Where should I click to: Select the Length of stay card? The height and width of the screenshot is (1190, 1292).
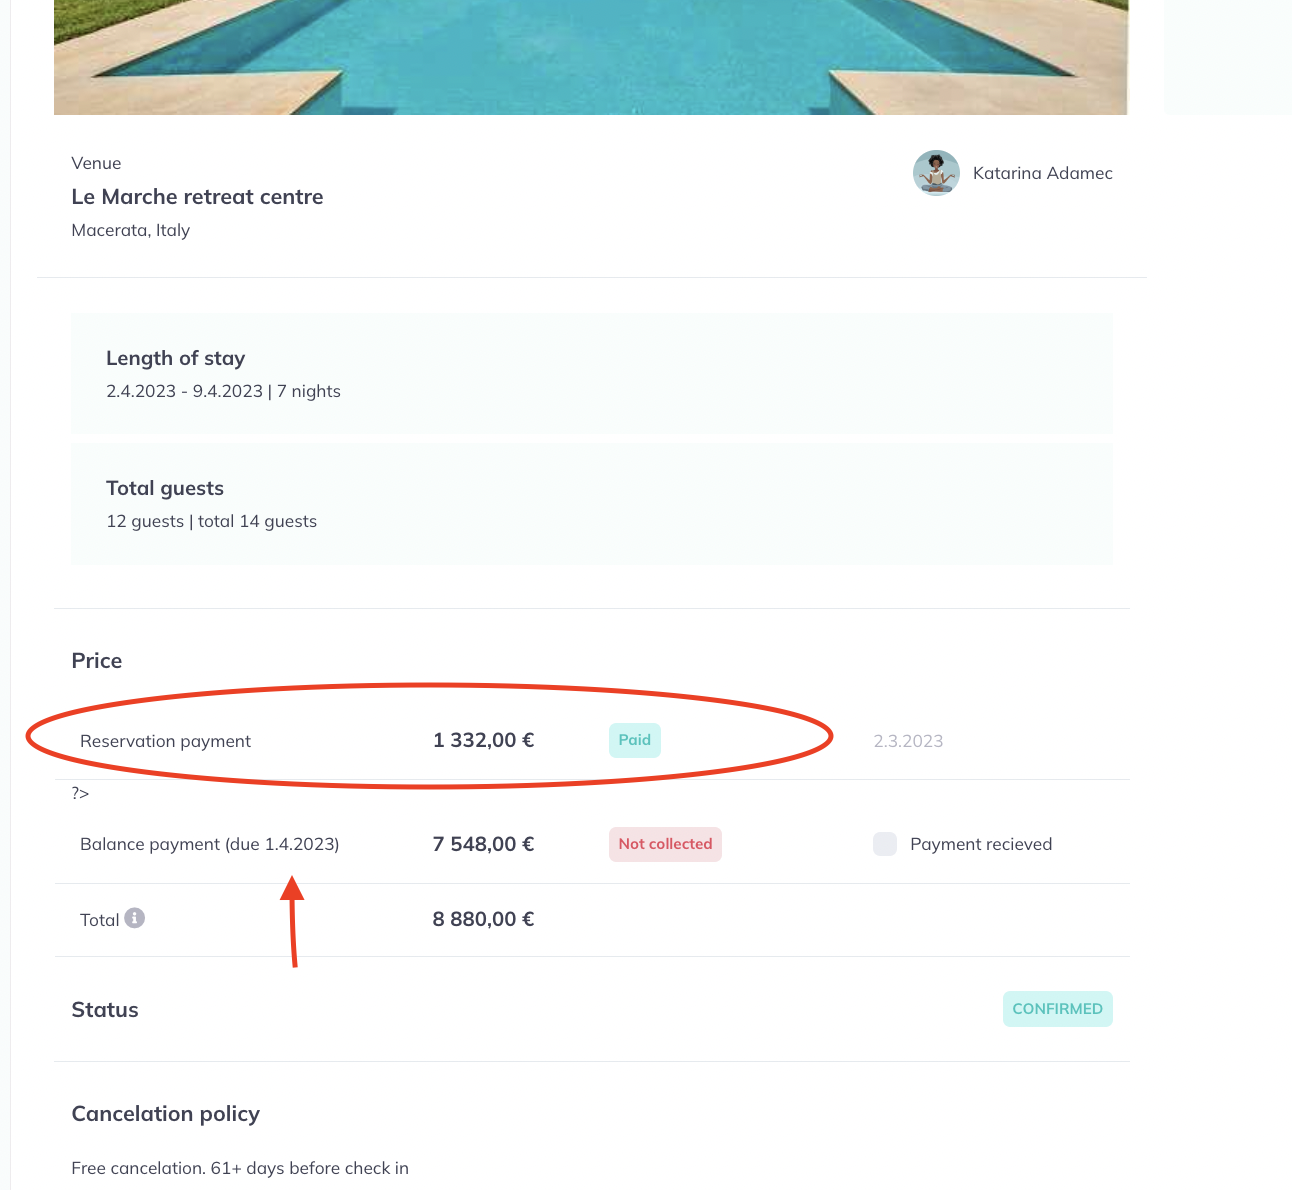(591, 374)
